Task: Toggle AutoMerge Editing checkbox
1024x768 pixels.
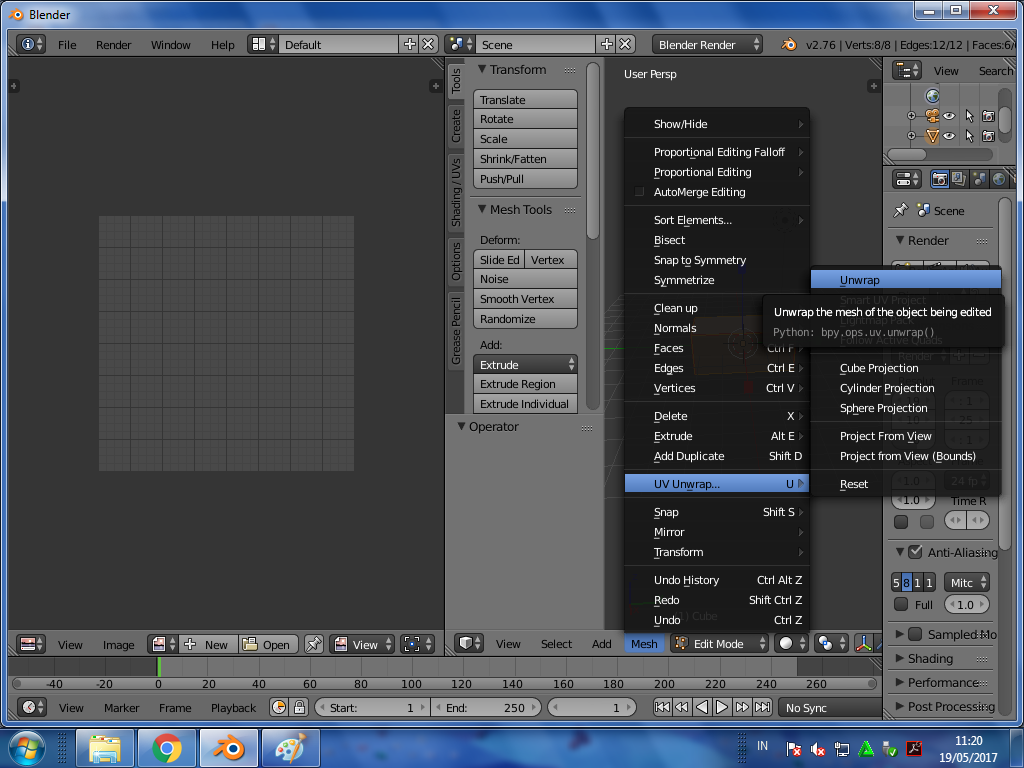Action: (639, 192)
